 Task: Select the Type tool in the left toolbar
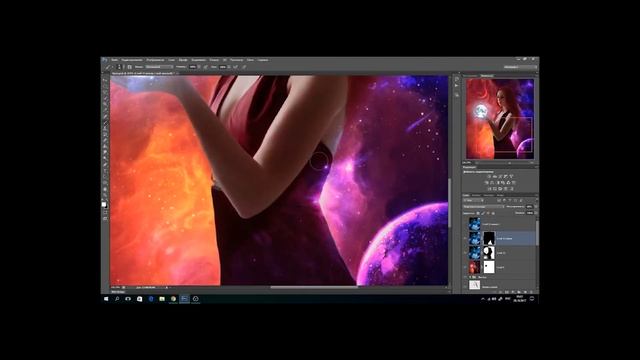click(105, 170)
